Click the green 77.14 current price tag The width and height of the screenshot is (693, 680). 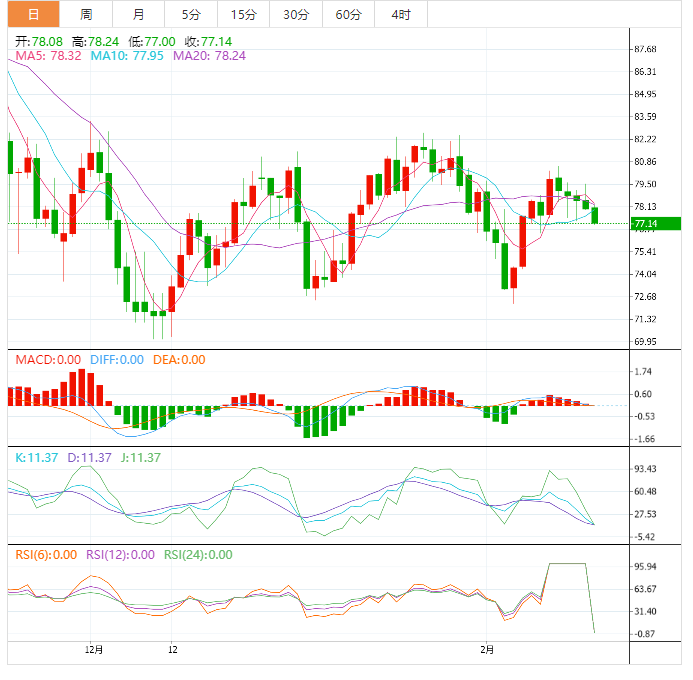645,224
